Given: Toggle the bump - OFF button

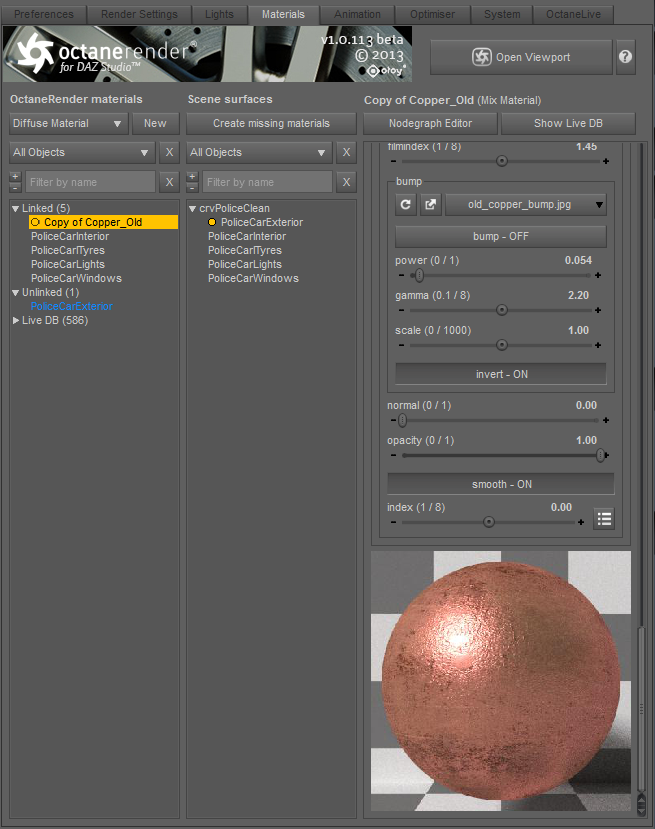Looking at the screenshot, I should [x=501, y=236].
